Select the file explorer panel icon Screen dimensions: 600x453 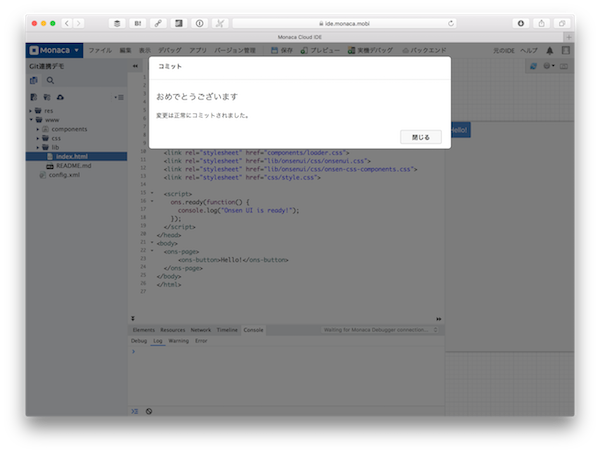(x=34, y=80)
